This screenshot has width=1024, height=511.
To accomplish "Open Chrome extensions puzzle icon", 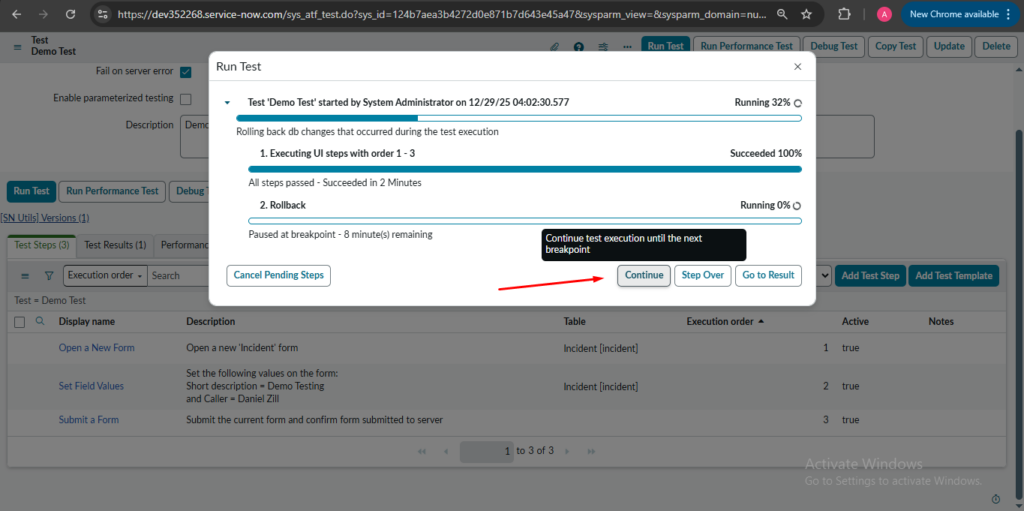I will click(843, 15).
